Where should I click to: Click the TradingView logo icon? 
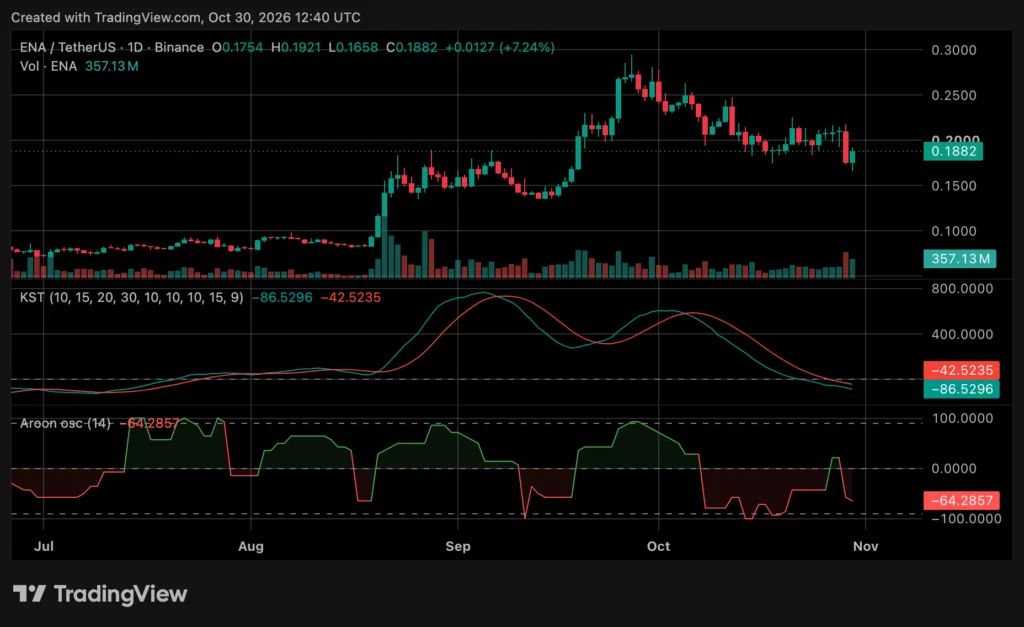(29, 594)
